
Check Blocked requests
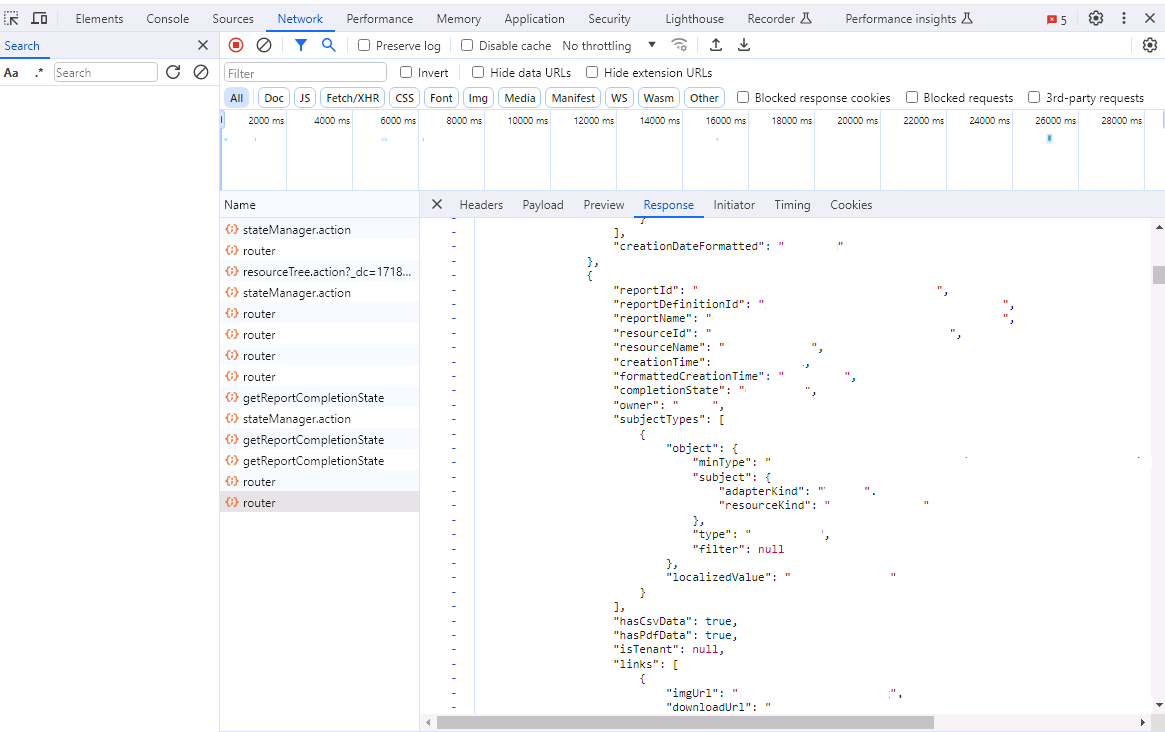click(x=912, y=97)
